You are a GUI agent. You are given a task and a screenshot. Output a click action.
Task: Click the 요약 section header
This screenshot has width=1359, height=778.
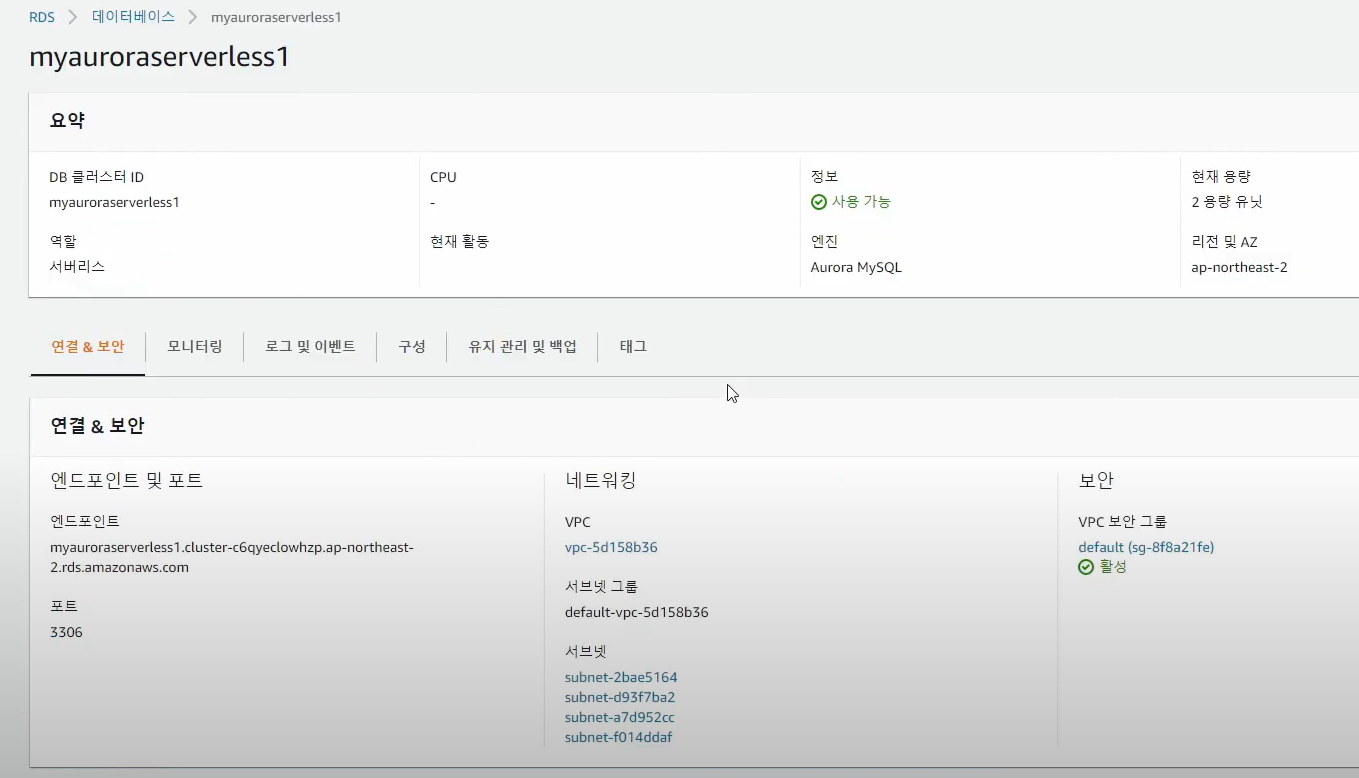[x=67, y=121]
